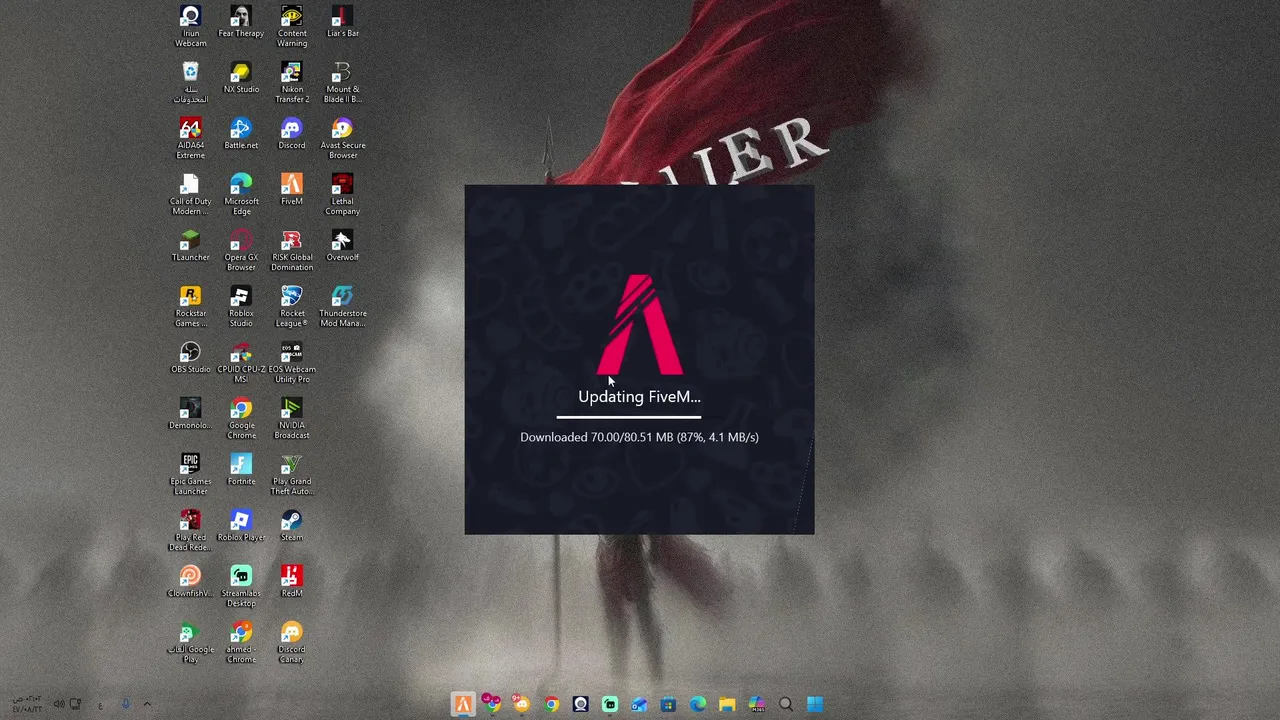Select the NVIDIA Broadcast desktop icon
Viewport: 1280px width, 720px height.
pos(292,418)
